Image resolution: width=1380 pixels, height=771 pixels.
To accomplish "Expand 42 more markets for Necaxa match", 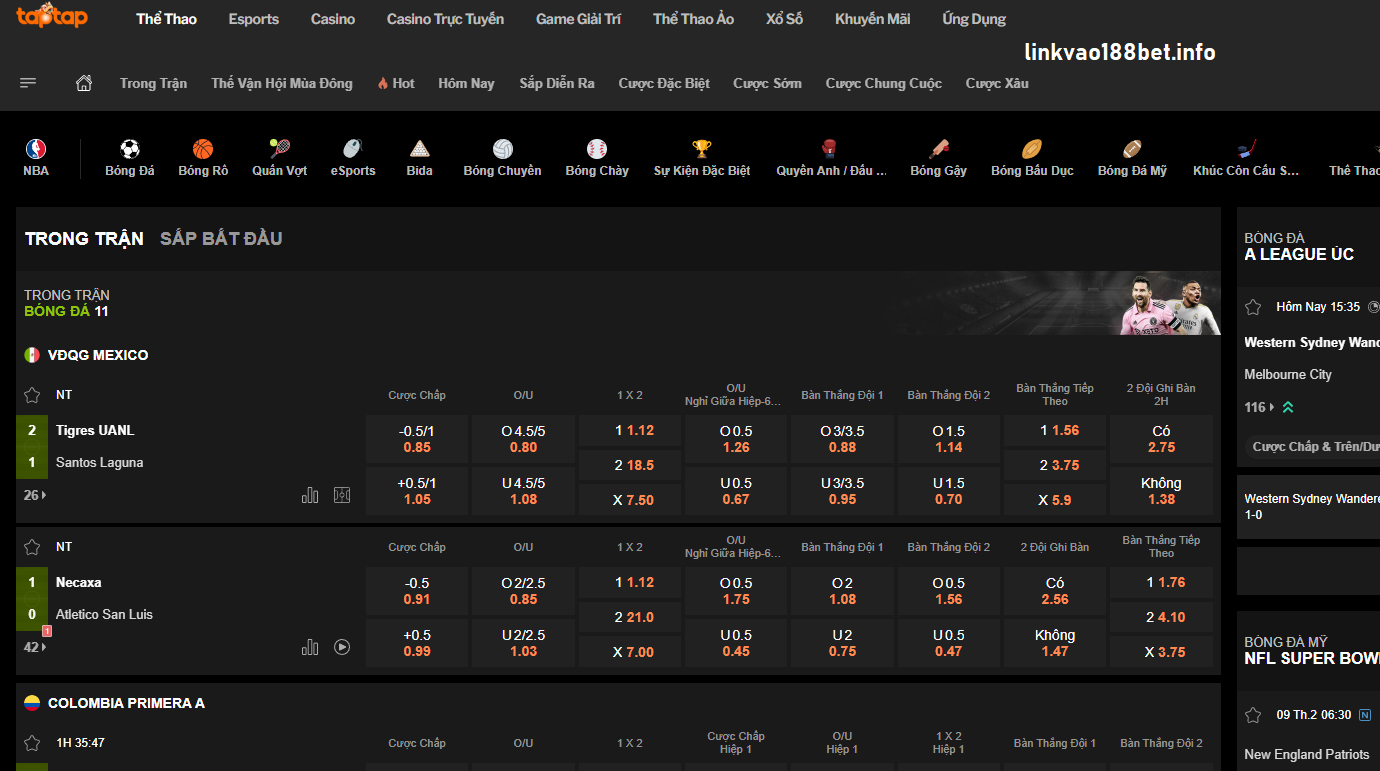I will pos(35,647).
